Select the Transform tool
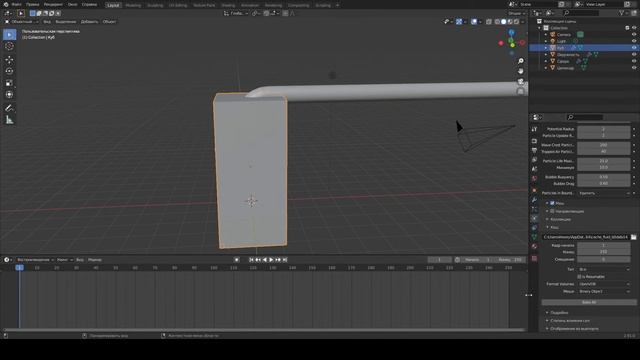 click(9, 94)
